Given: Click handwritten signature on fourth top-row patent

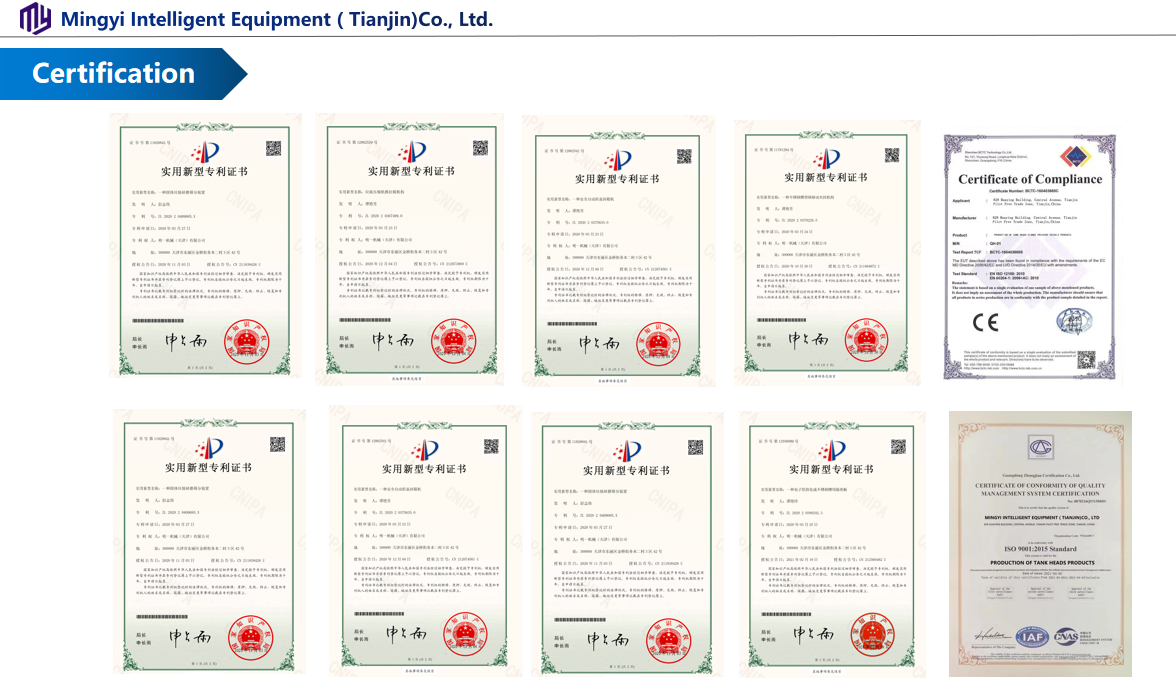Looking at the screenshot, I should [807, 339].
